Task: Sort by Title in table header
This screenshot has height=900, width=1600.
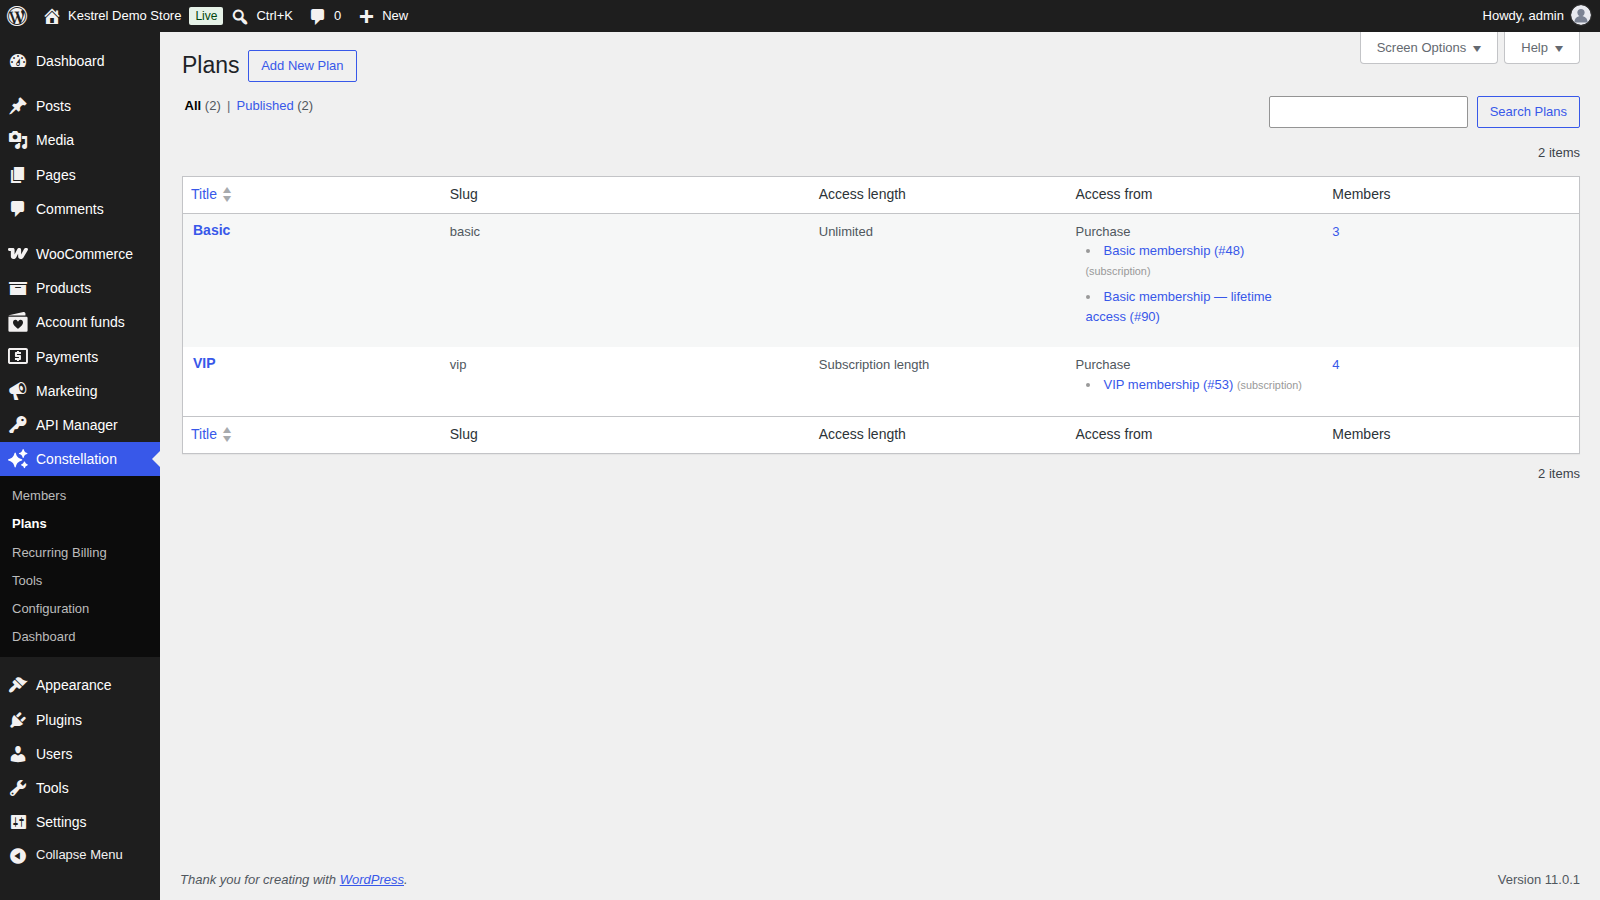Action: point(211,194)
